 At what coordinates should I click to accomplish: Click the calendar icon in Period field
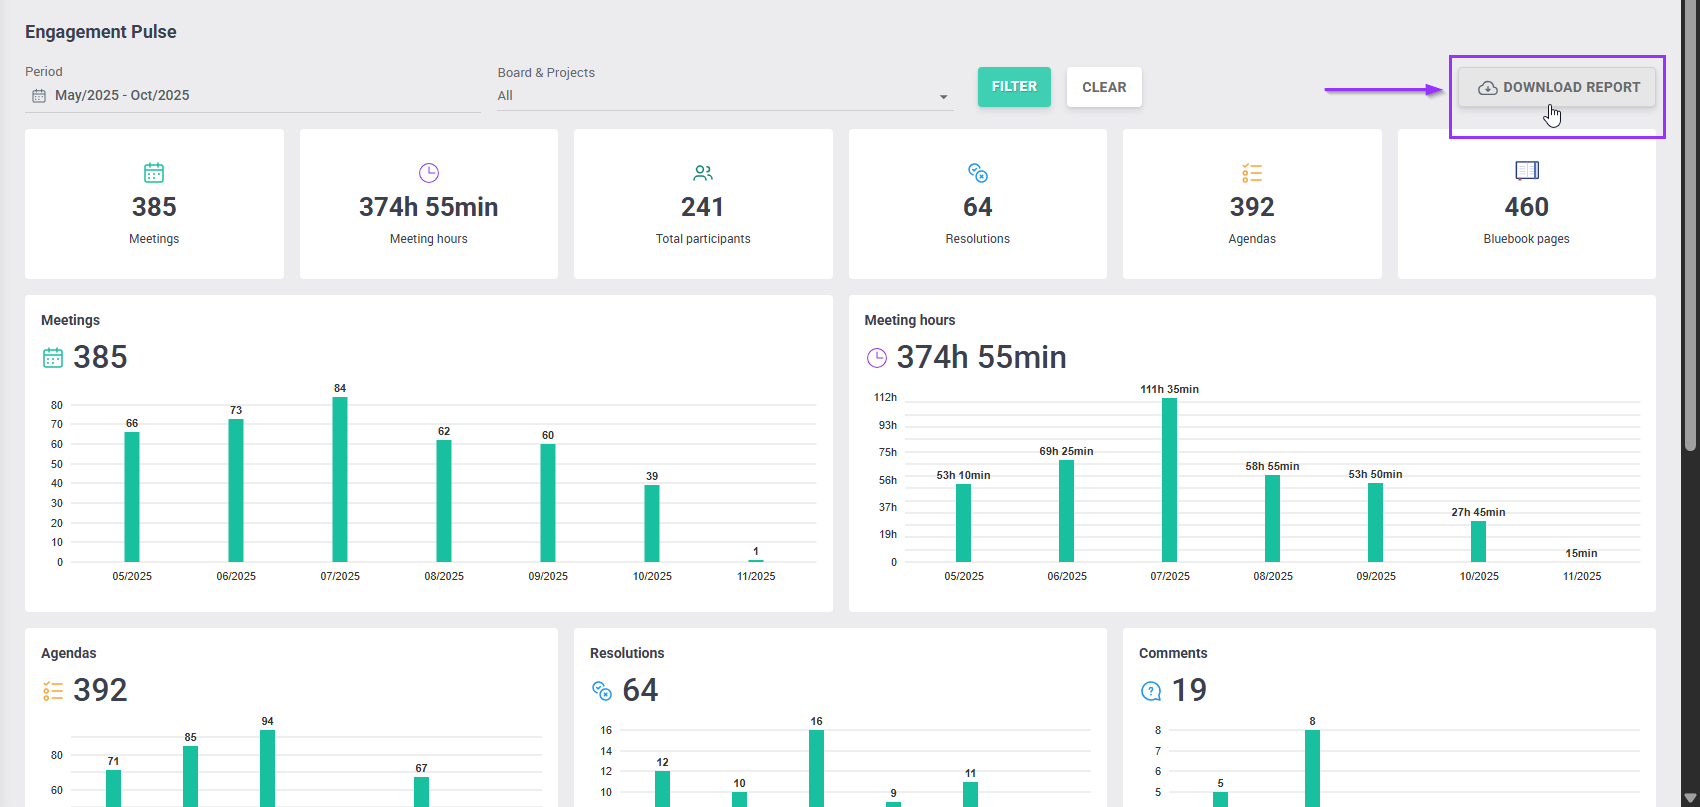pos(39,96)
